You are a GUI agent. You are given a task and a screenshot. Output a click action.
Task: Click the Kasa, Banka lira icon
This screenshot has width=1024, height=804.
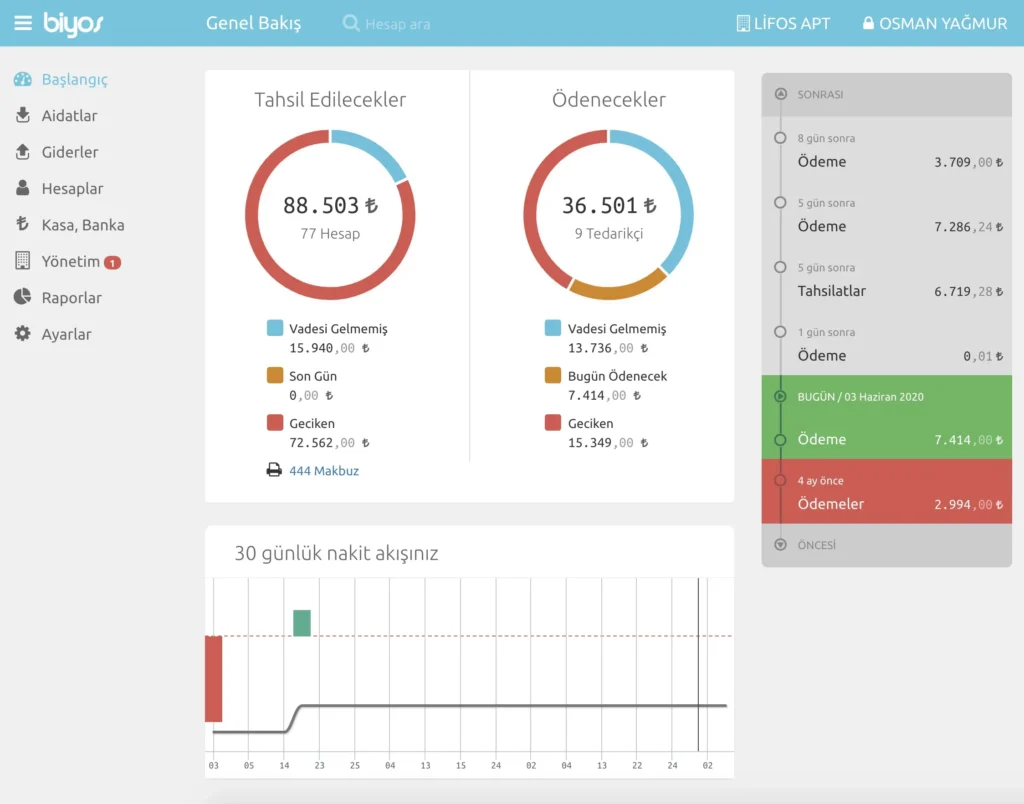point(23,225)
